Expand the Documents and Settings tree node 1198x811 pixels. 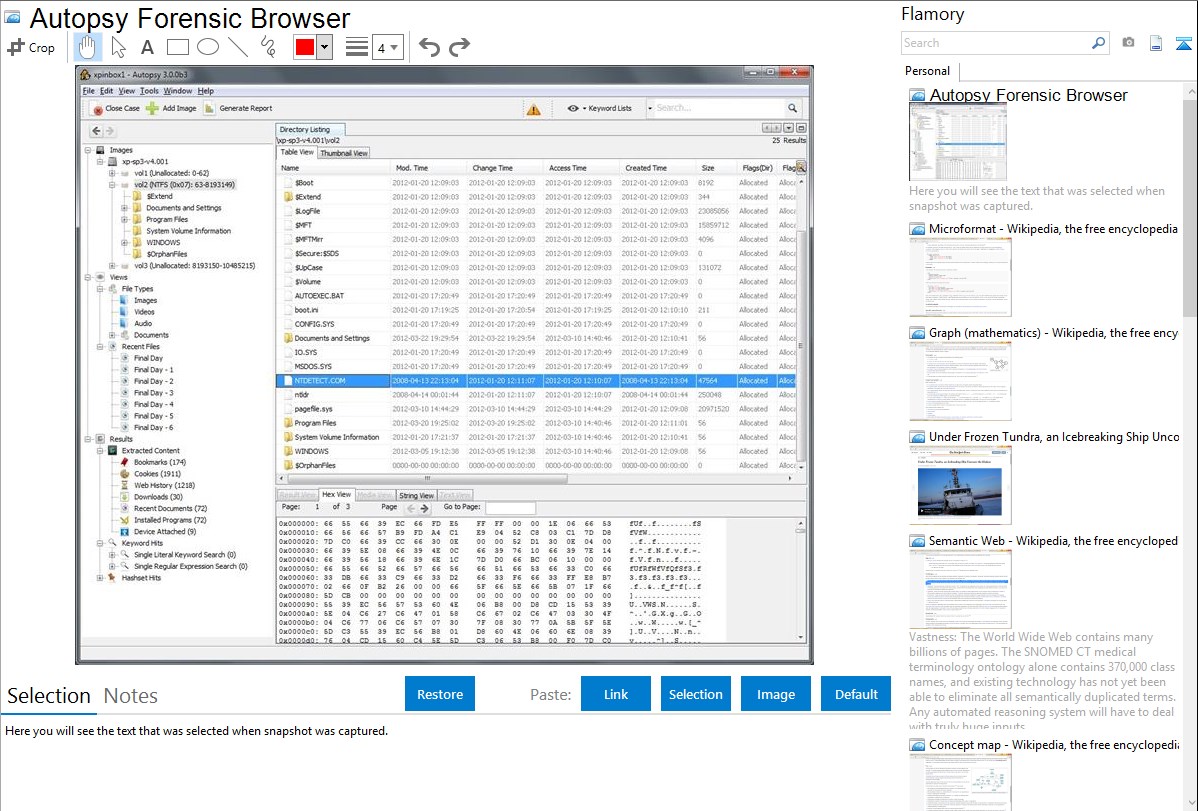(125, 208)
